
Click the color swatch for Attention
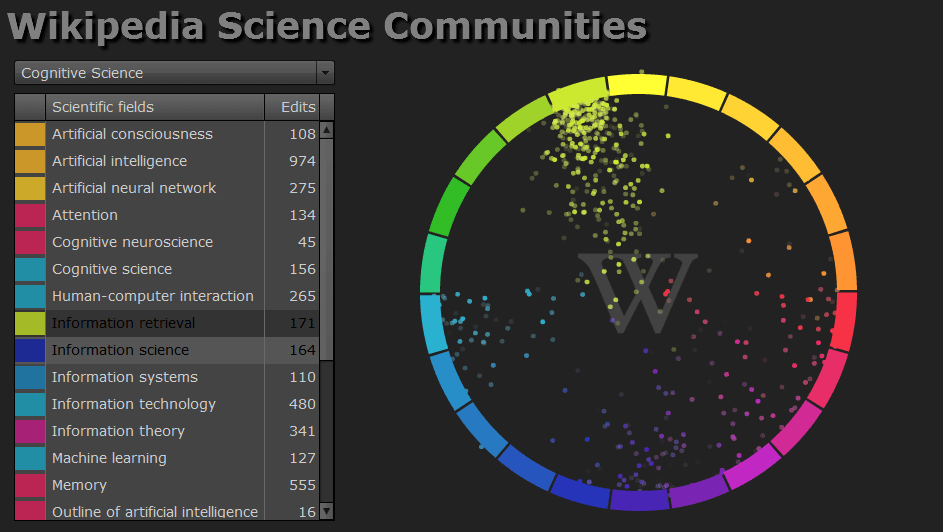coord(30,216)
